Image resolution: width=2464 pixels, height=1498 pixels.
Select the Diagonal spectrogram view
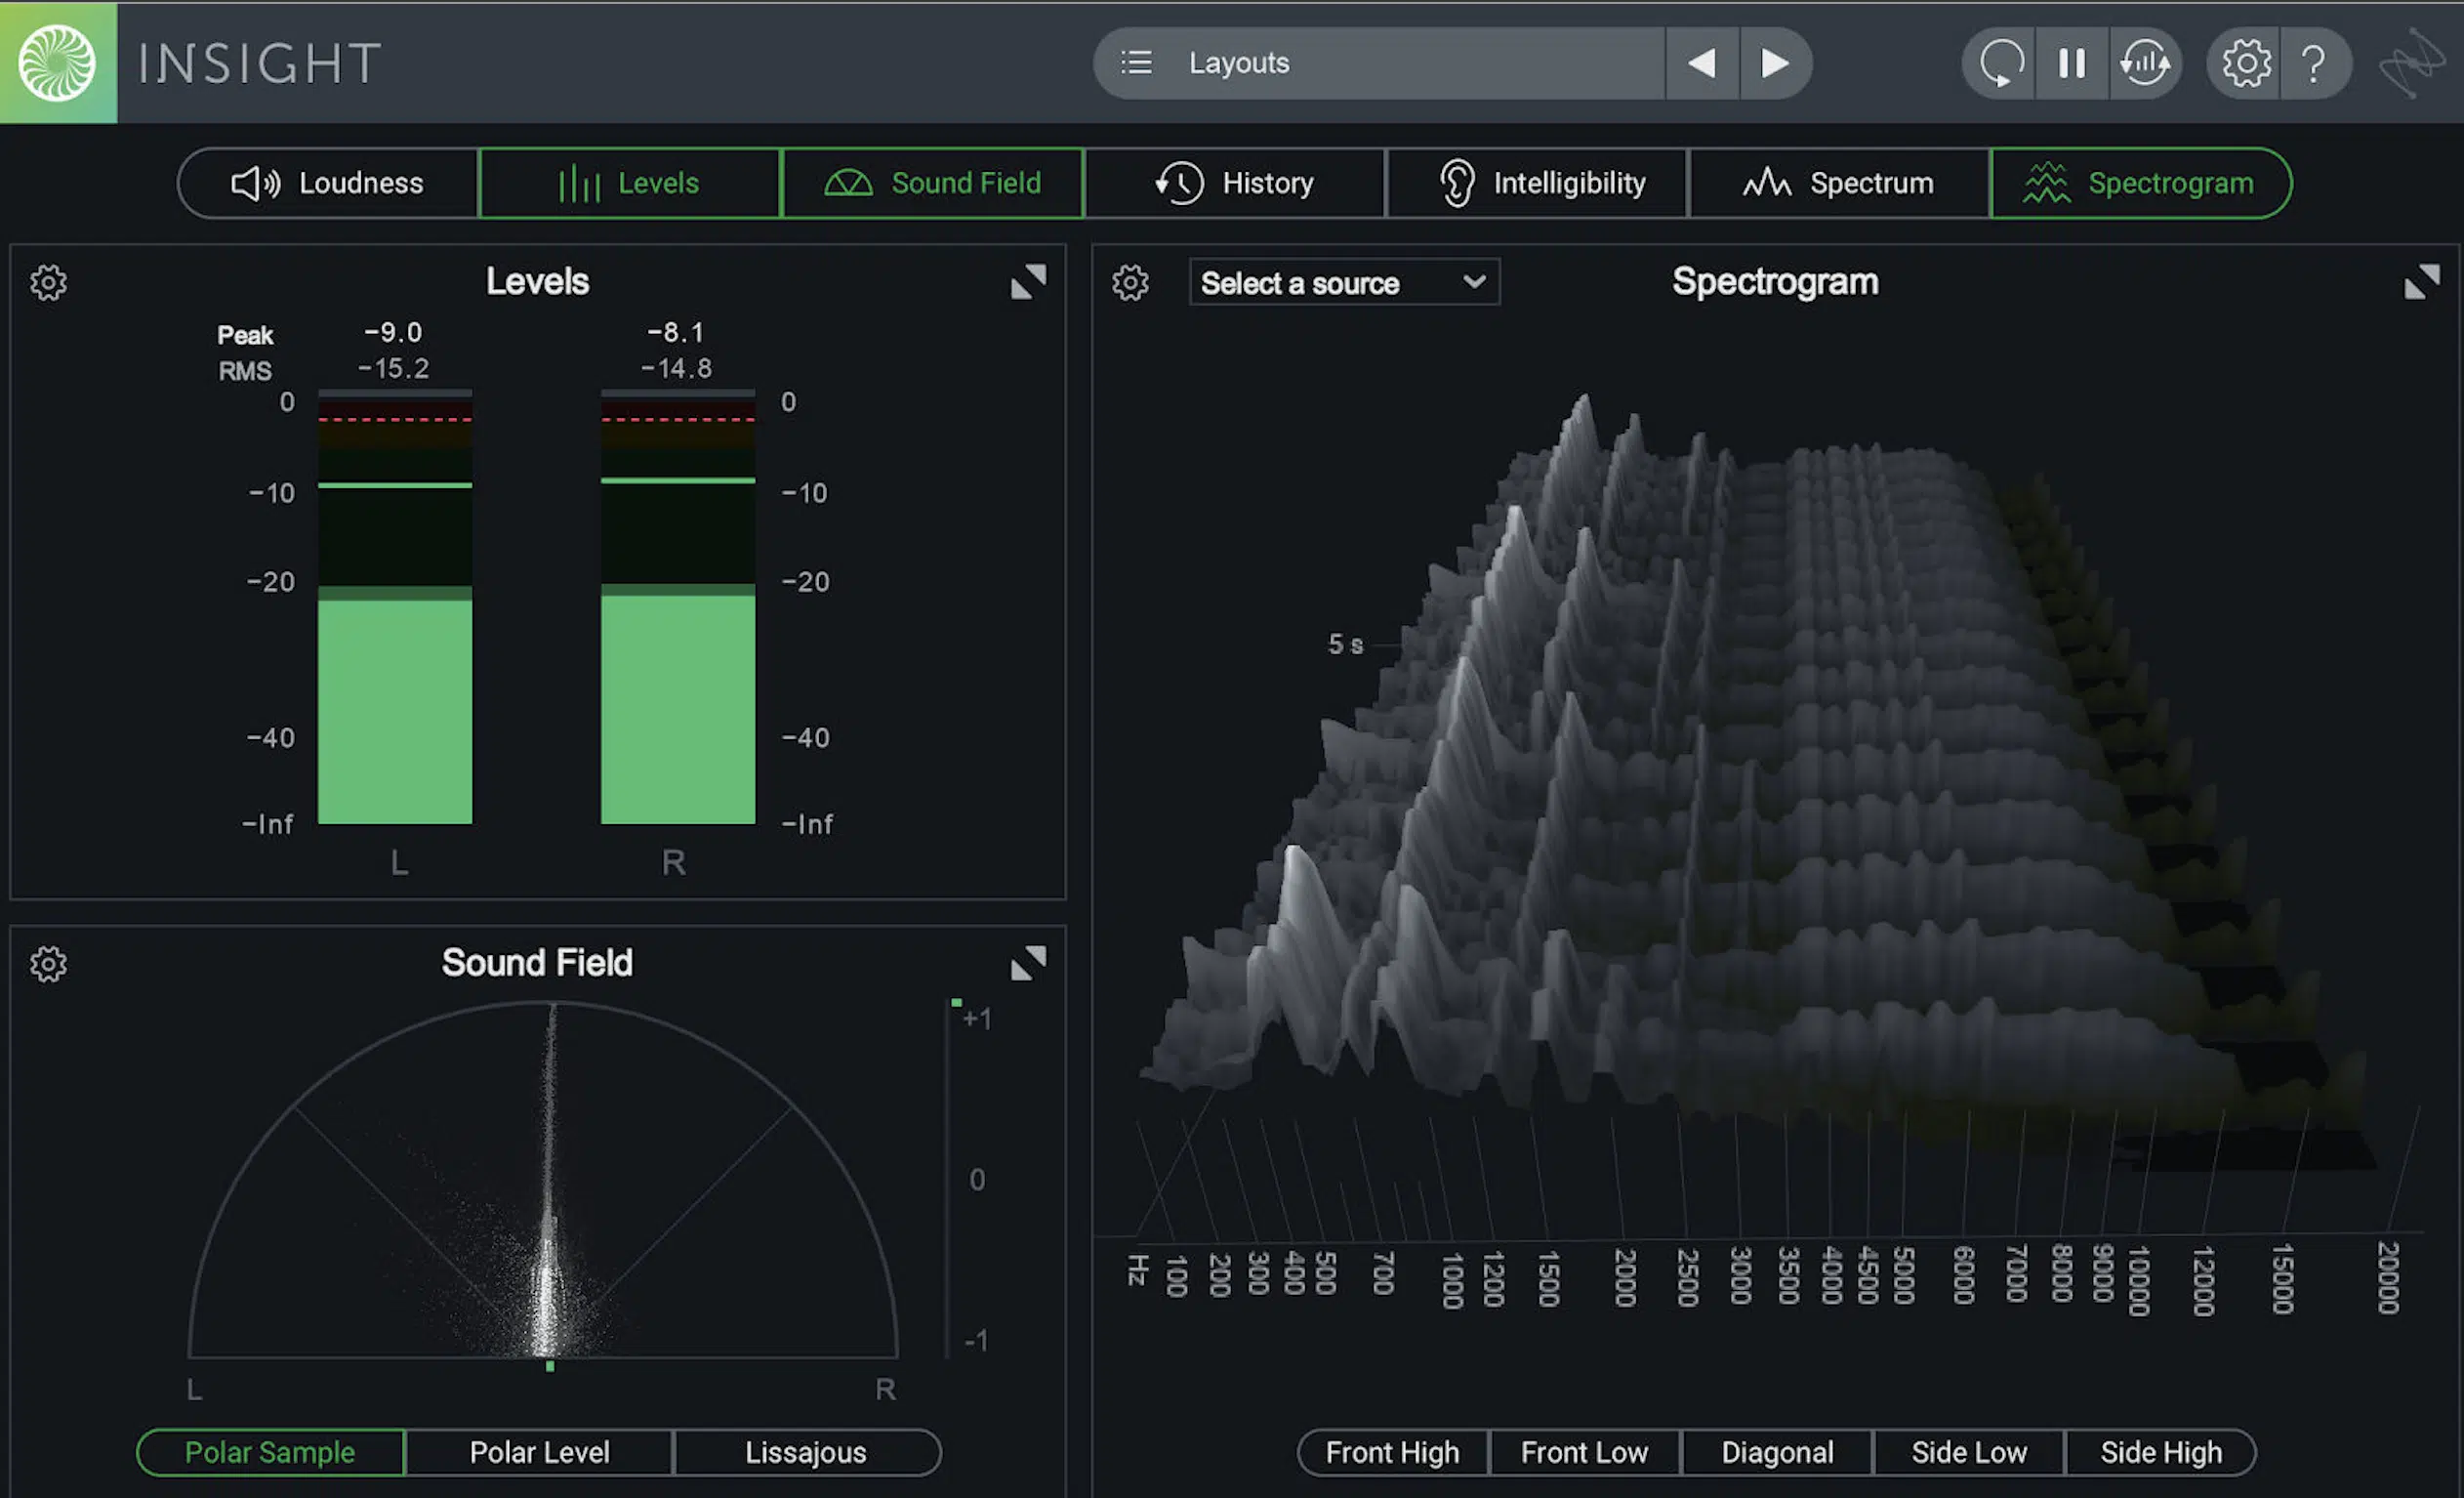point(1776,1452)
